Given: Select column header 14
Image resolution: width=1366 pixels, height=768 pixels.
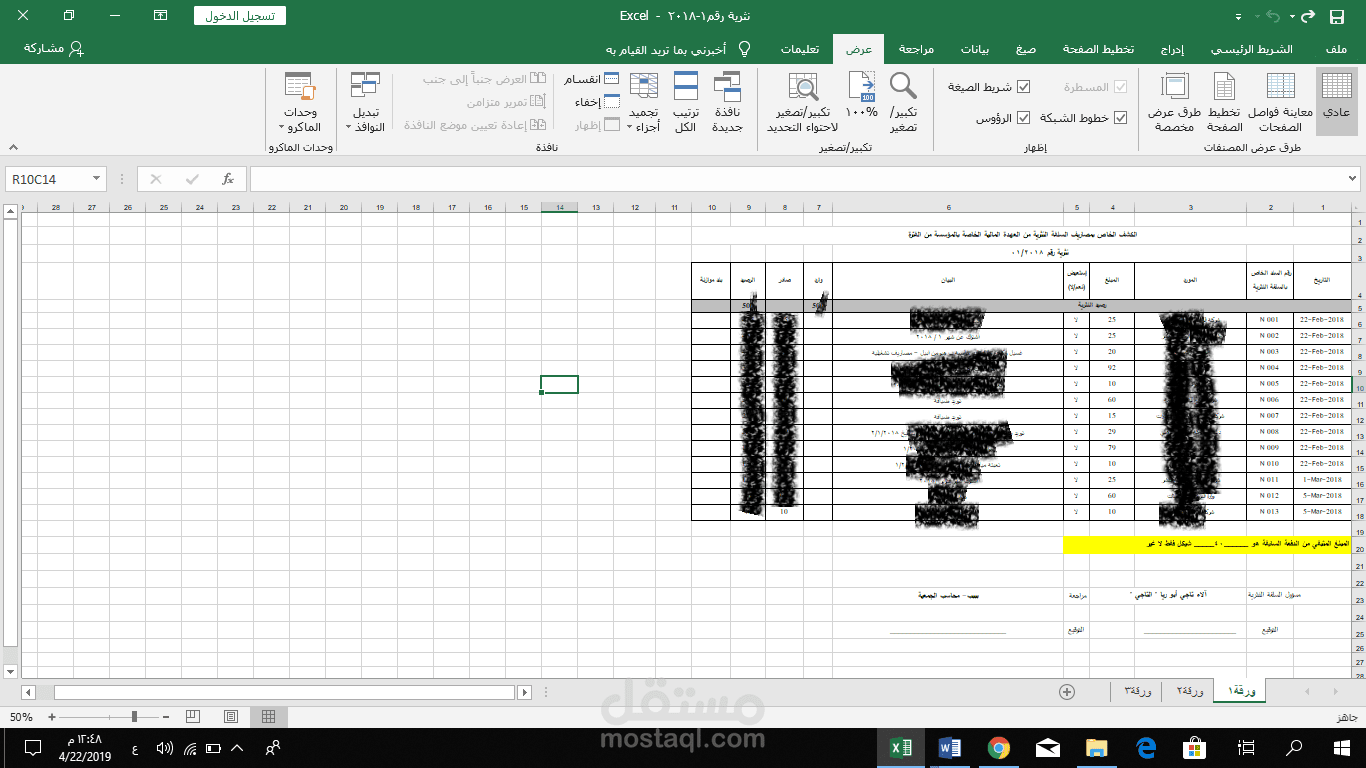Looking at the screenshot, I should 560,208.
